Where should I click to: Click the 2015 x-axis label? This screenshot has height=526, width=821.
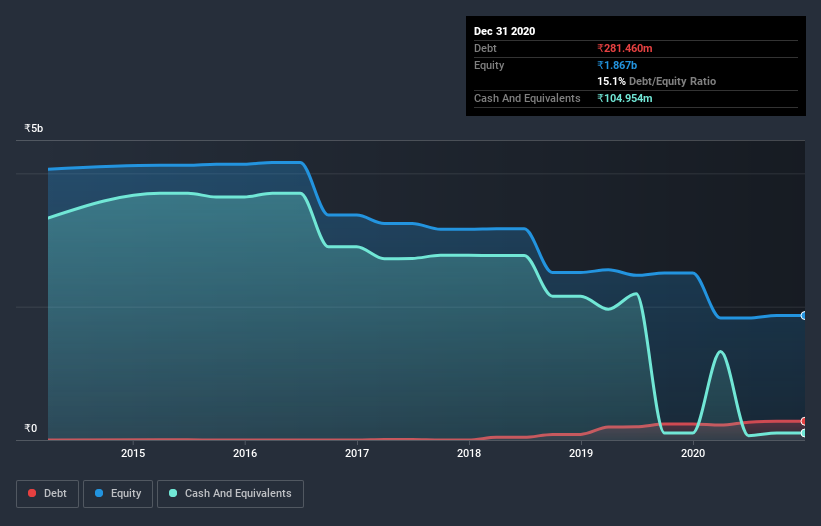[x=133, y=453]
